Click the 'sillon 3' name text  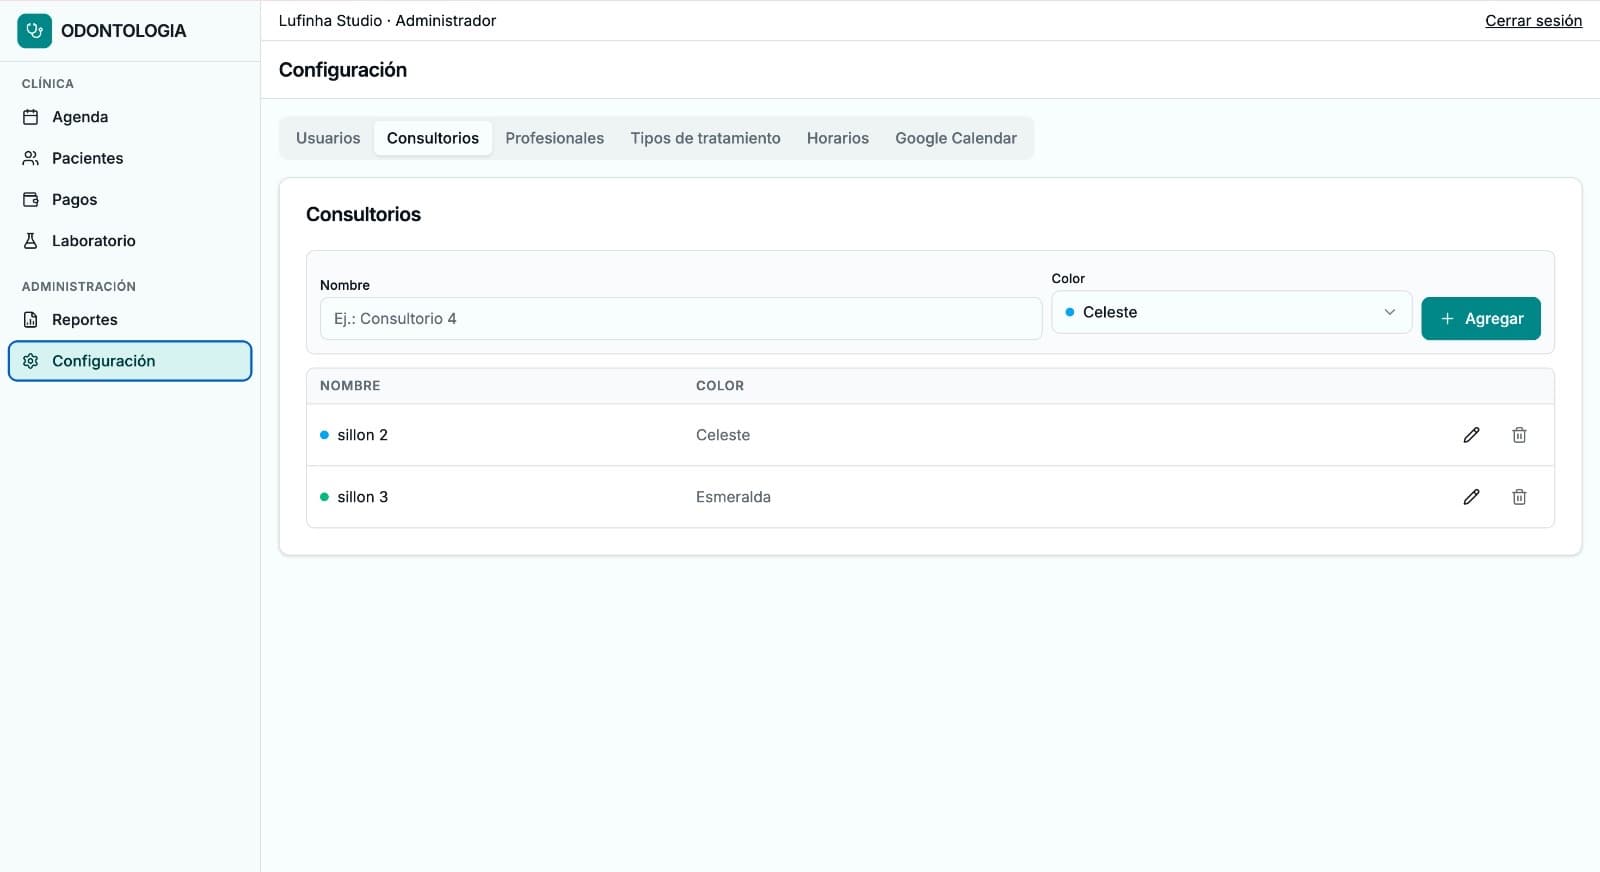[363, 497]
